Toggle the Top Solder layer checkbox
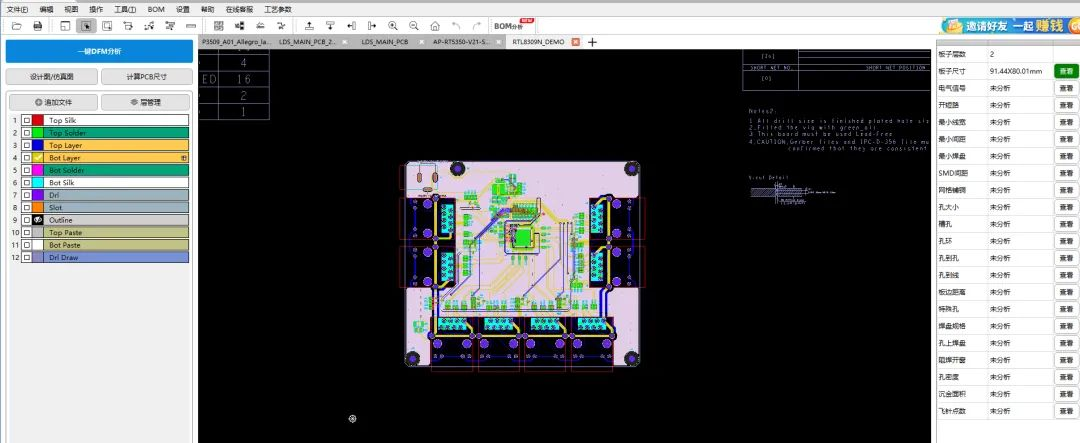1080x443 pixels. tap(26, 133)
